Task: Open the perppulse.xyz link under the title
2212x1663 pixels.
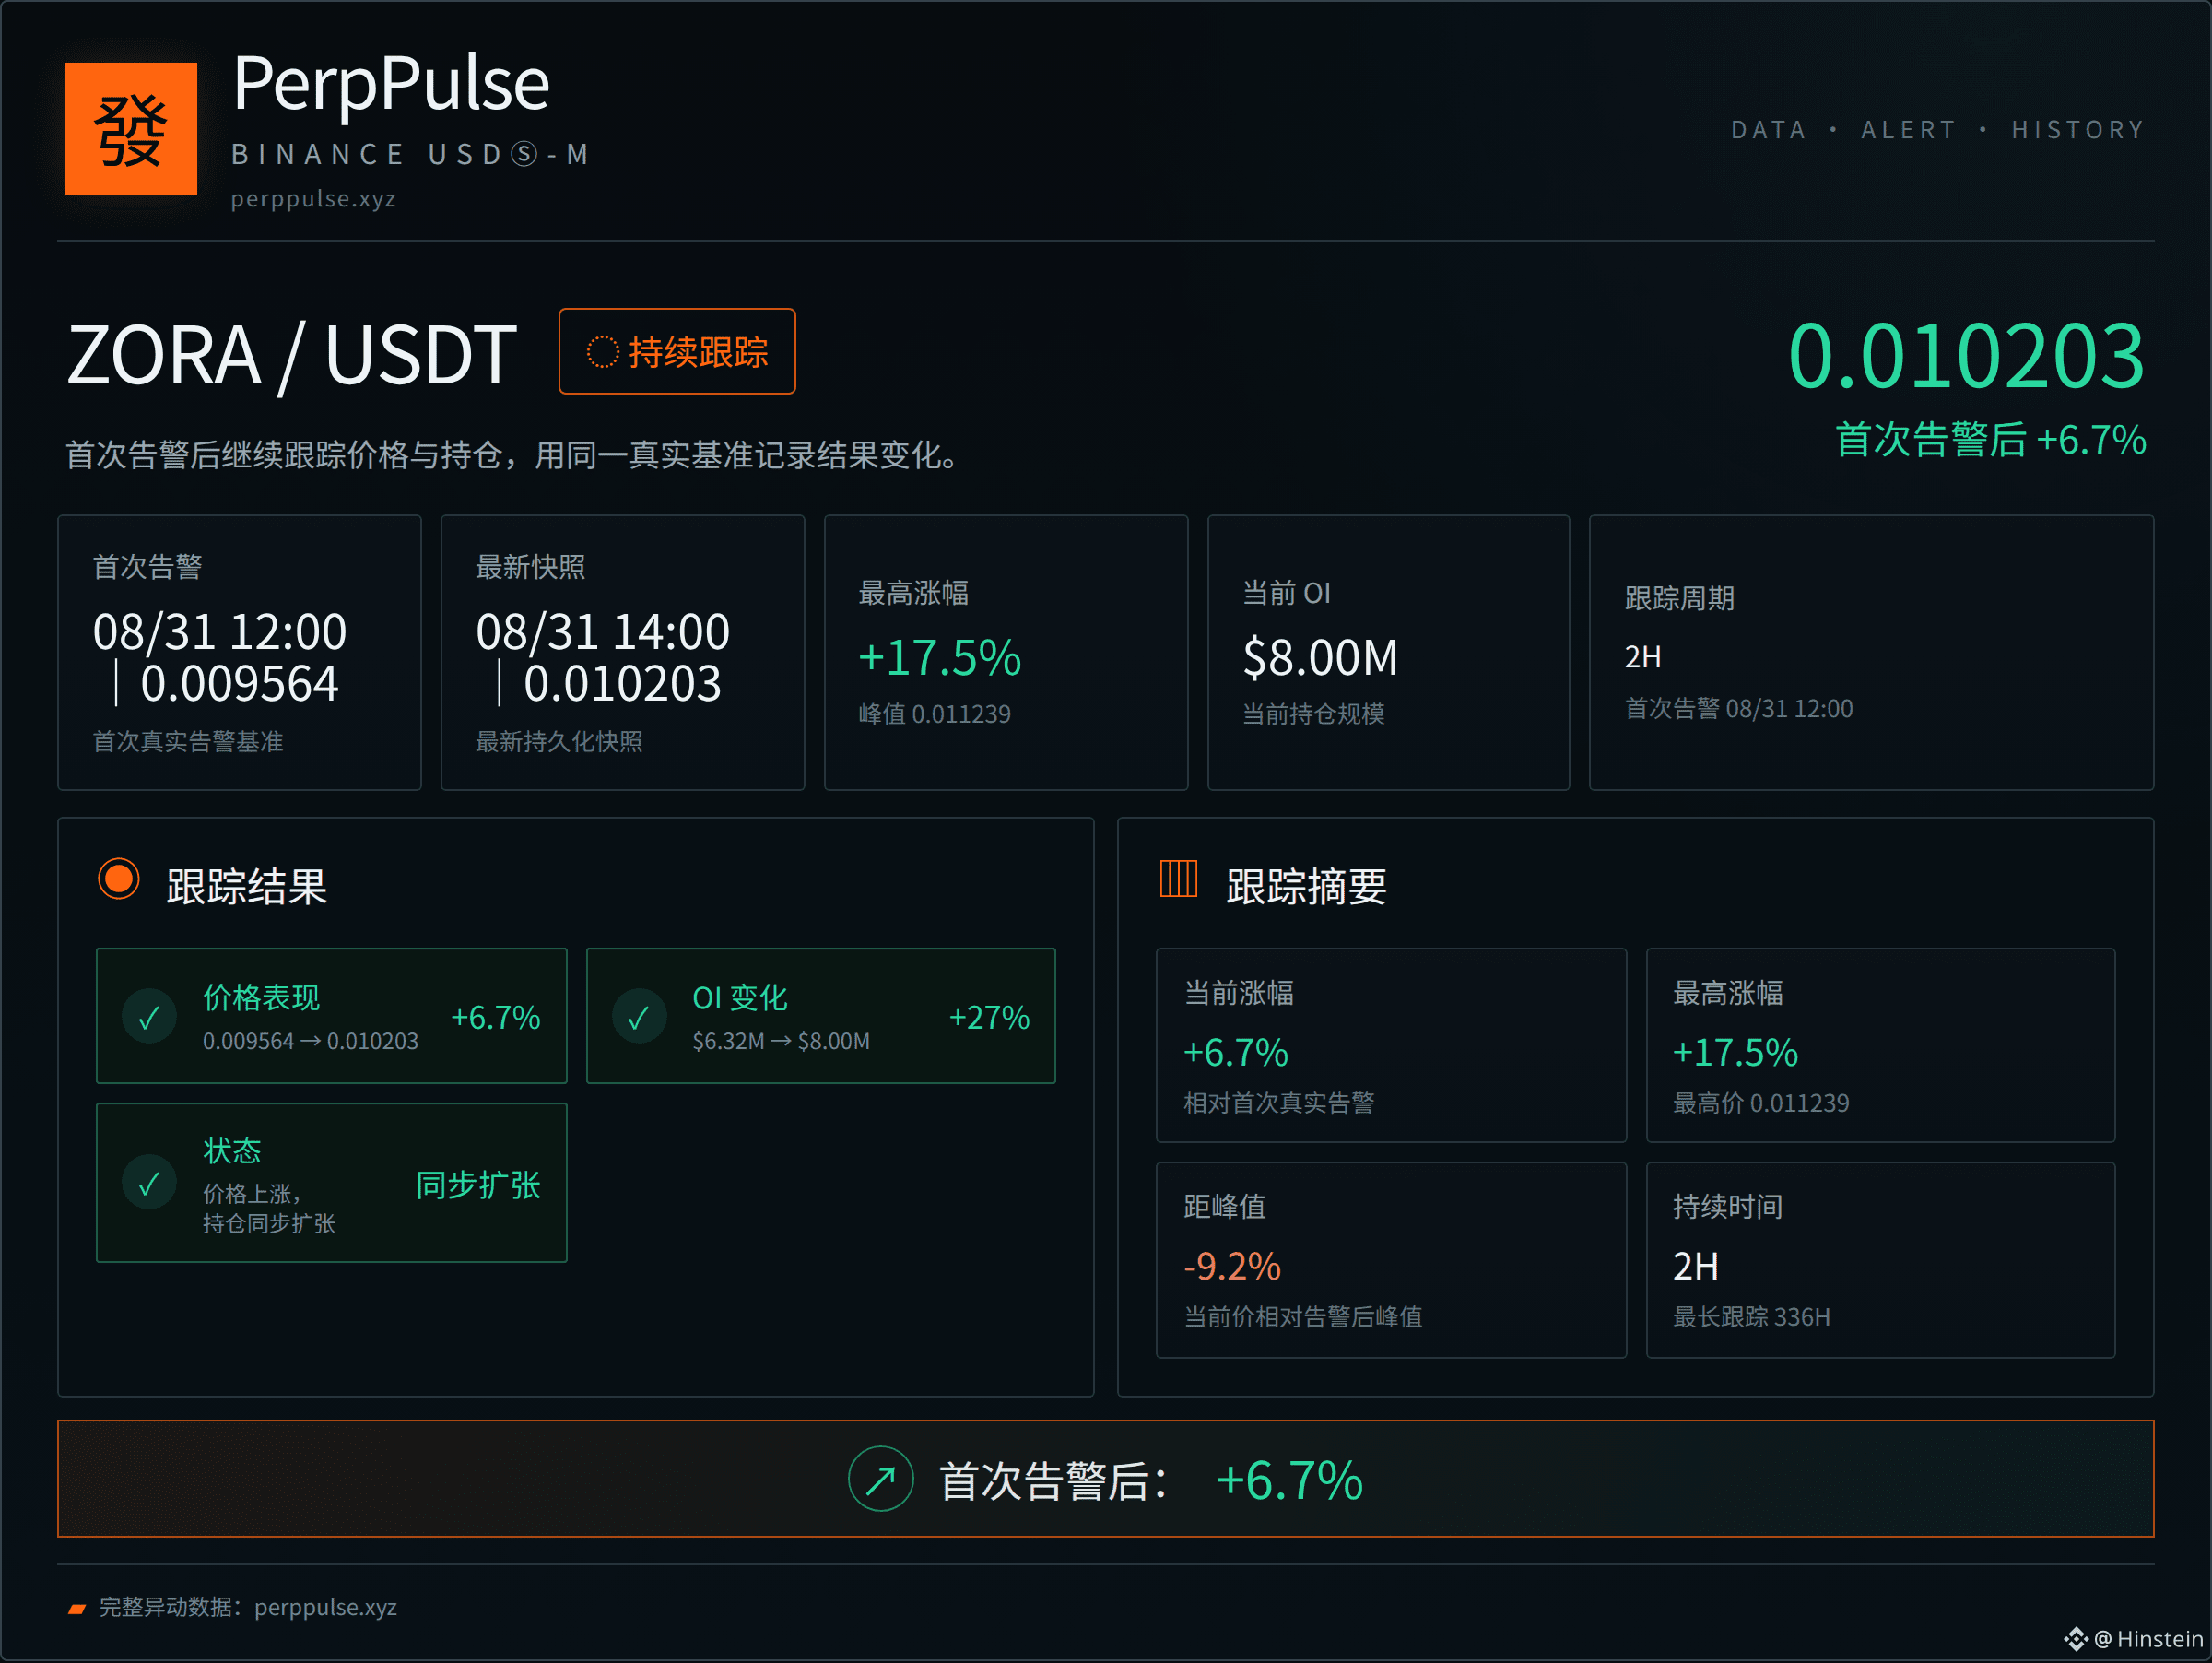Action: (x=314, y=199)
